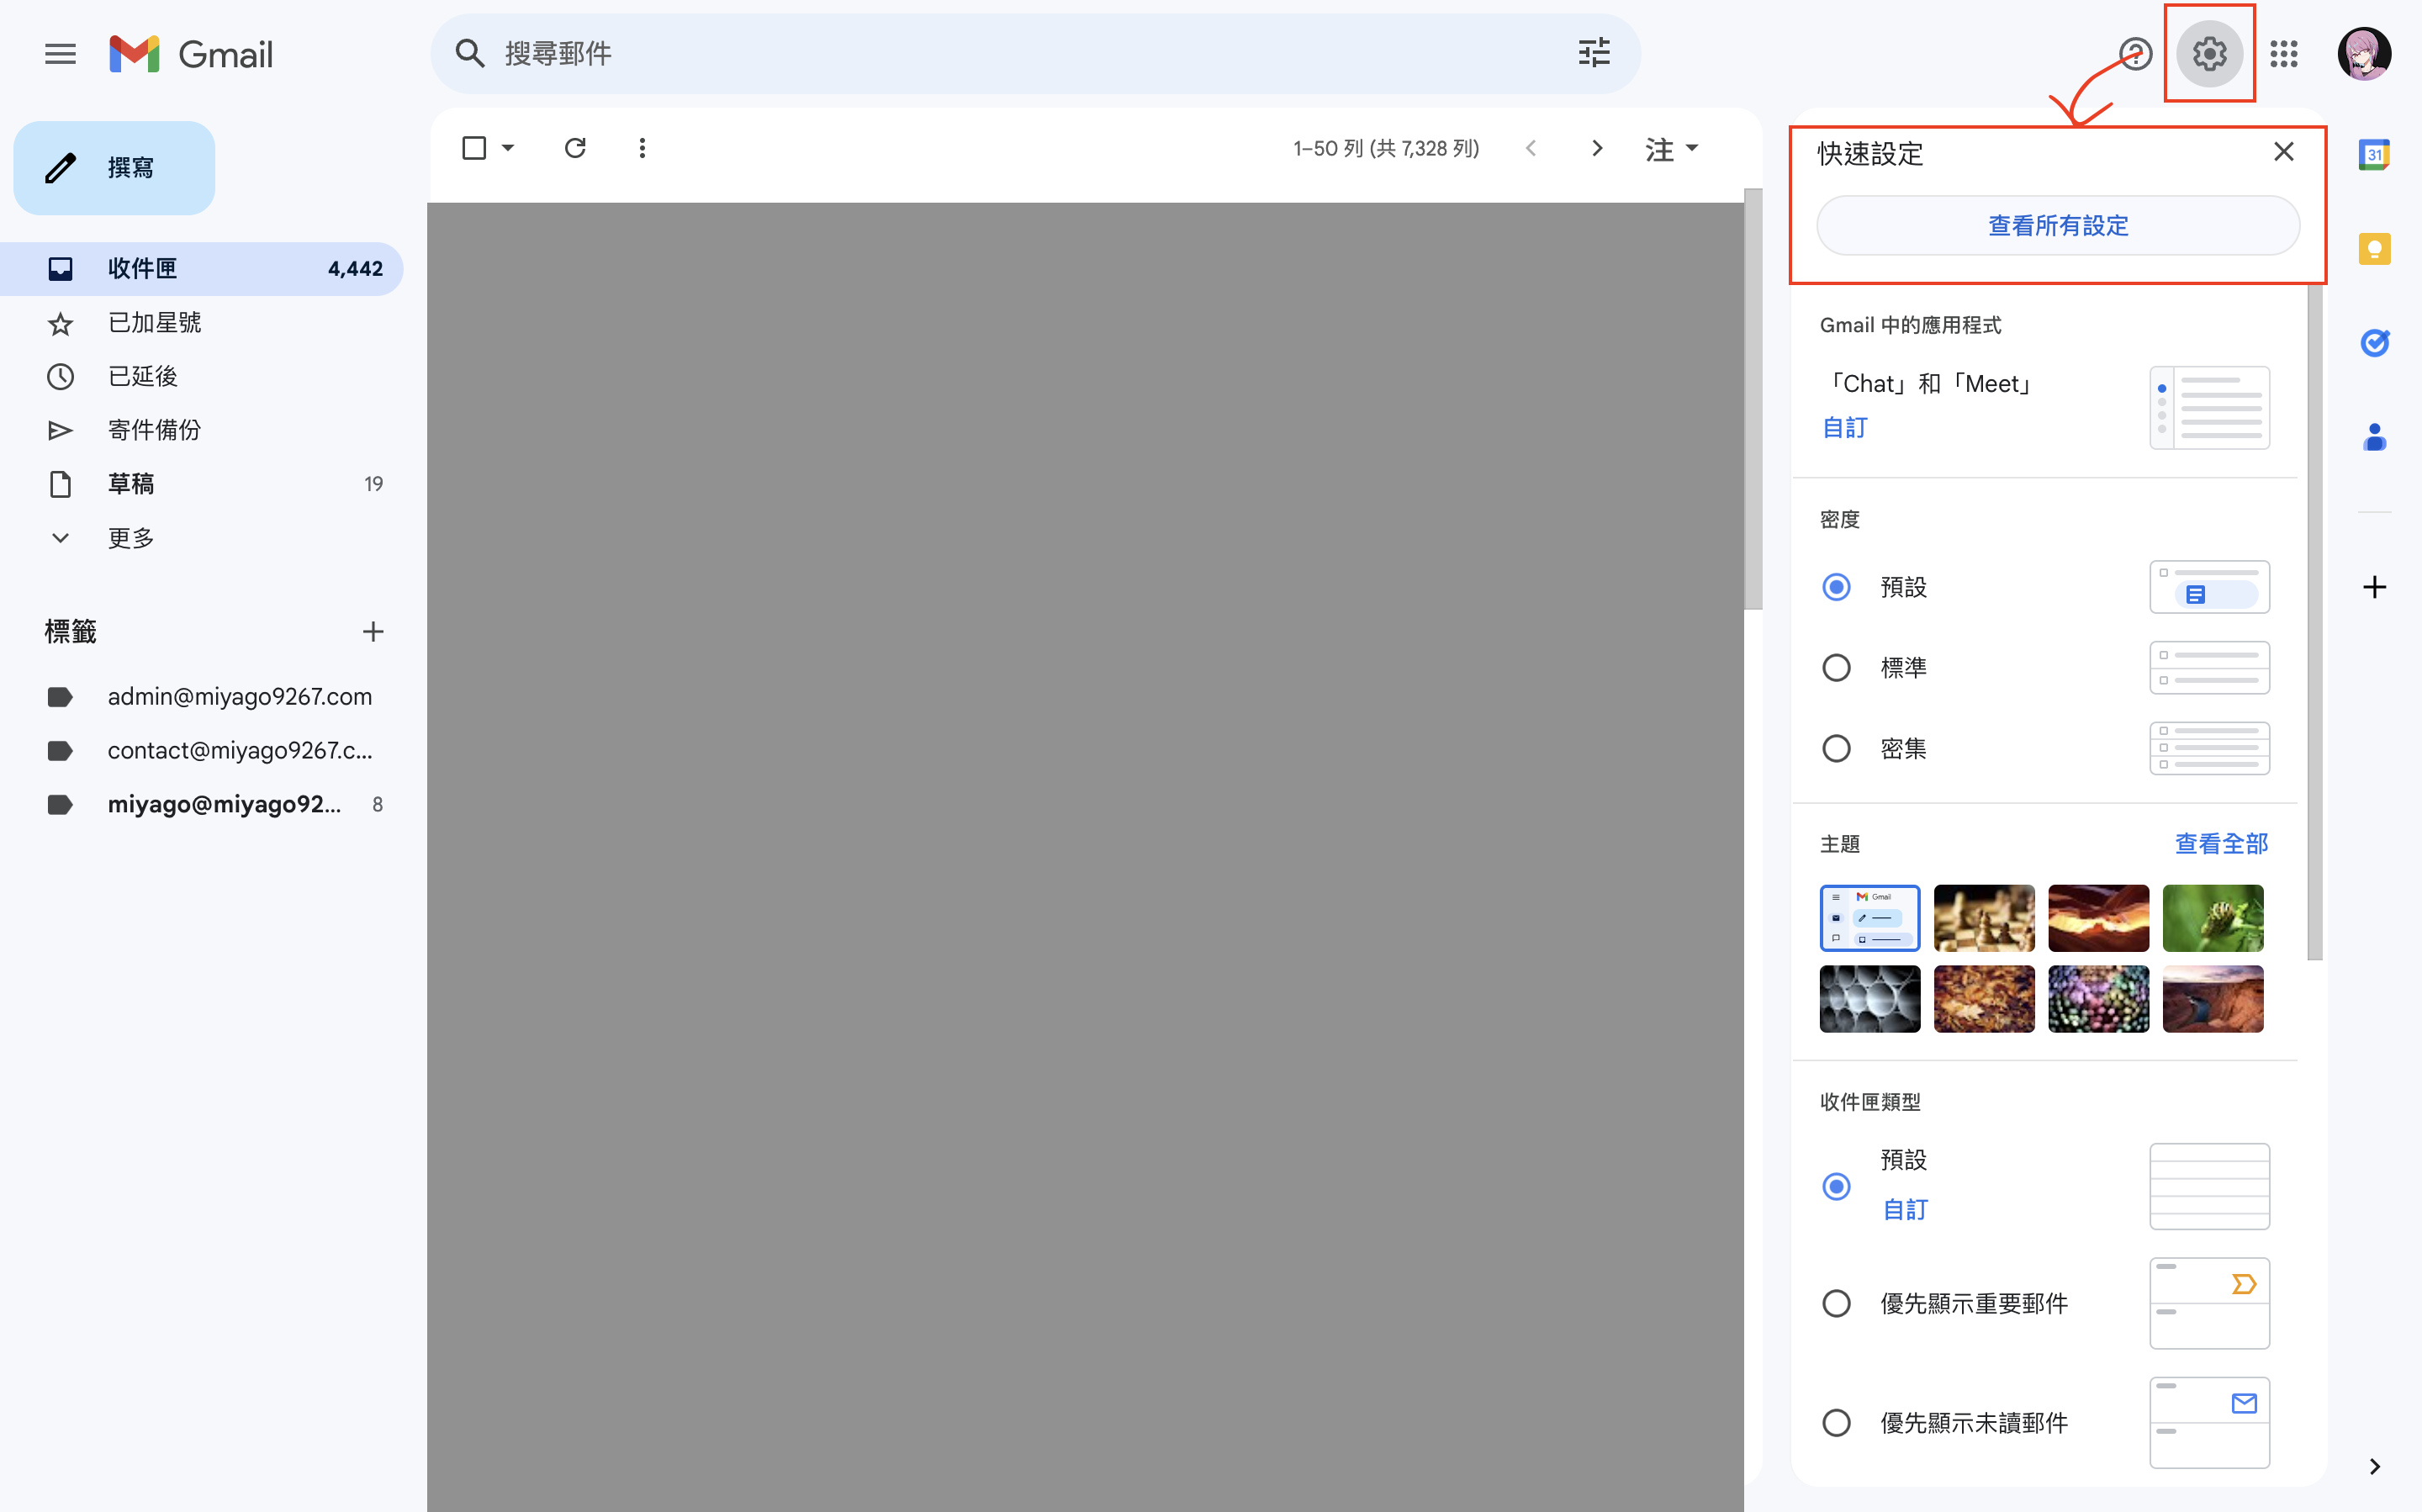The height and width of the screenshot is (1512, 2422).
Task: Open the Google Tasks side panel icon
Action: (2373, 343)
